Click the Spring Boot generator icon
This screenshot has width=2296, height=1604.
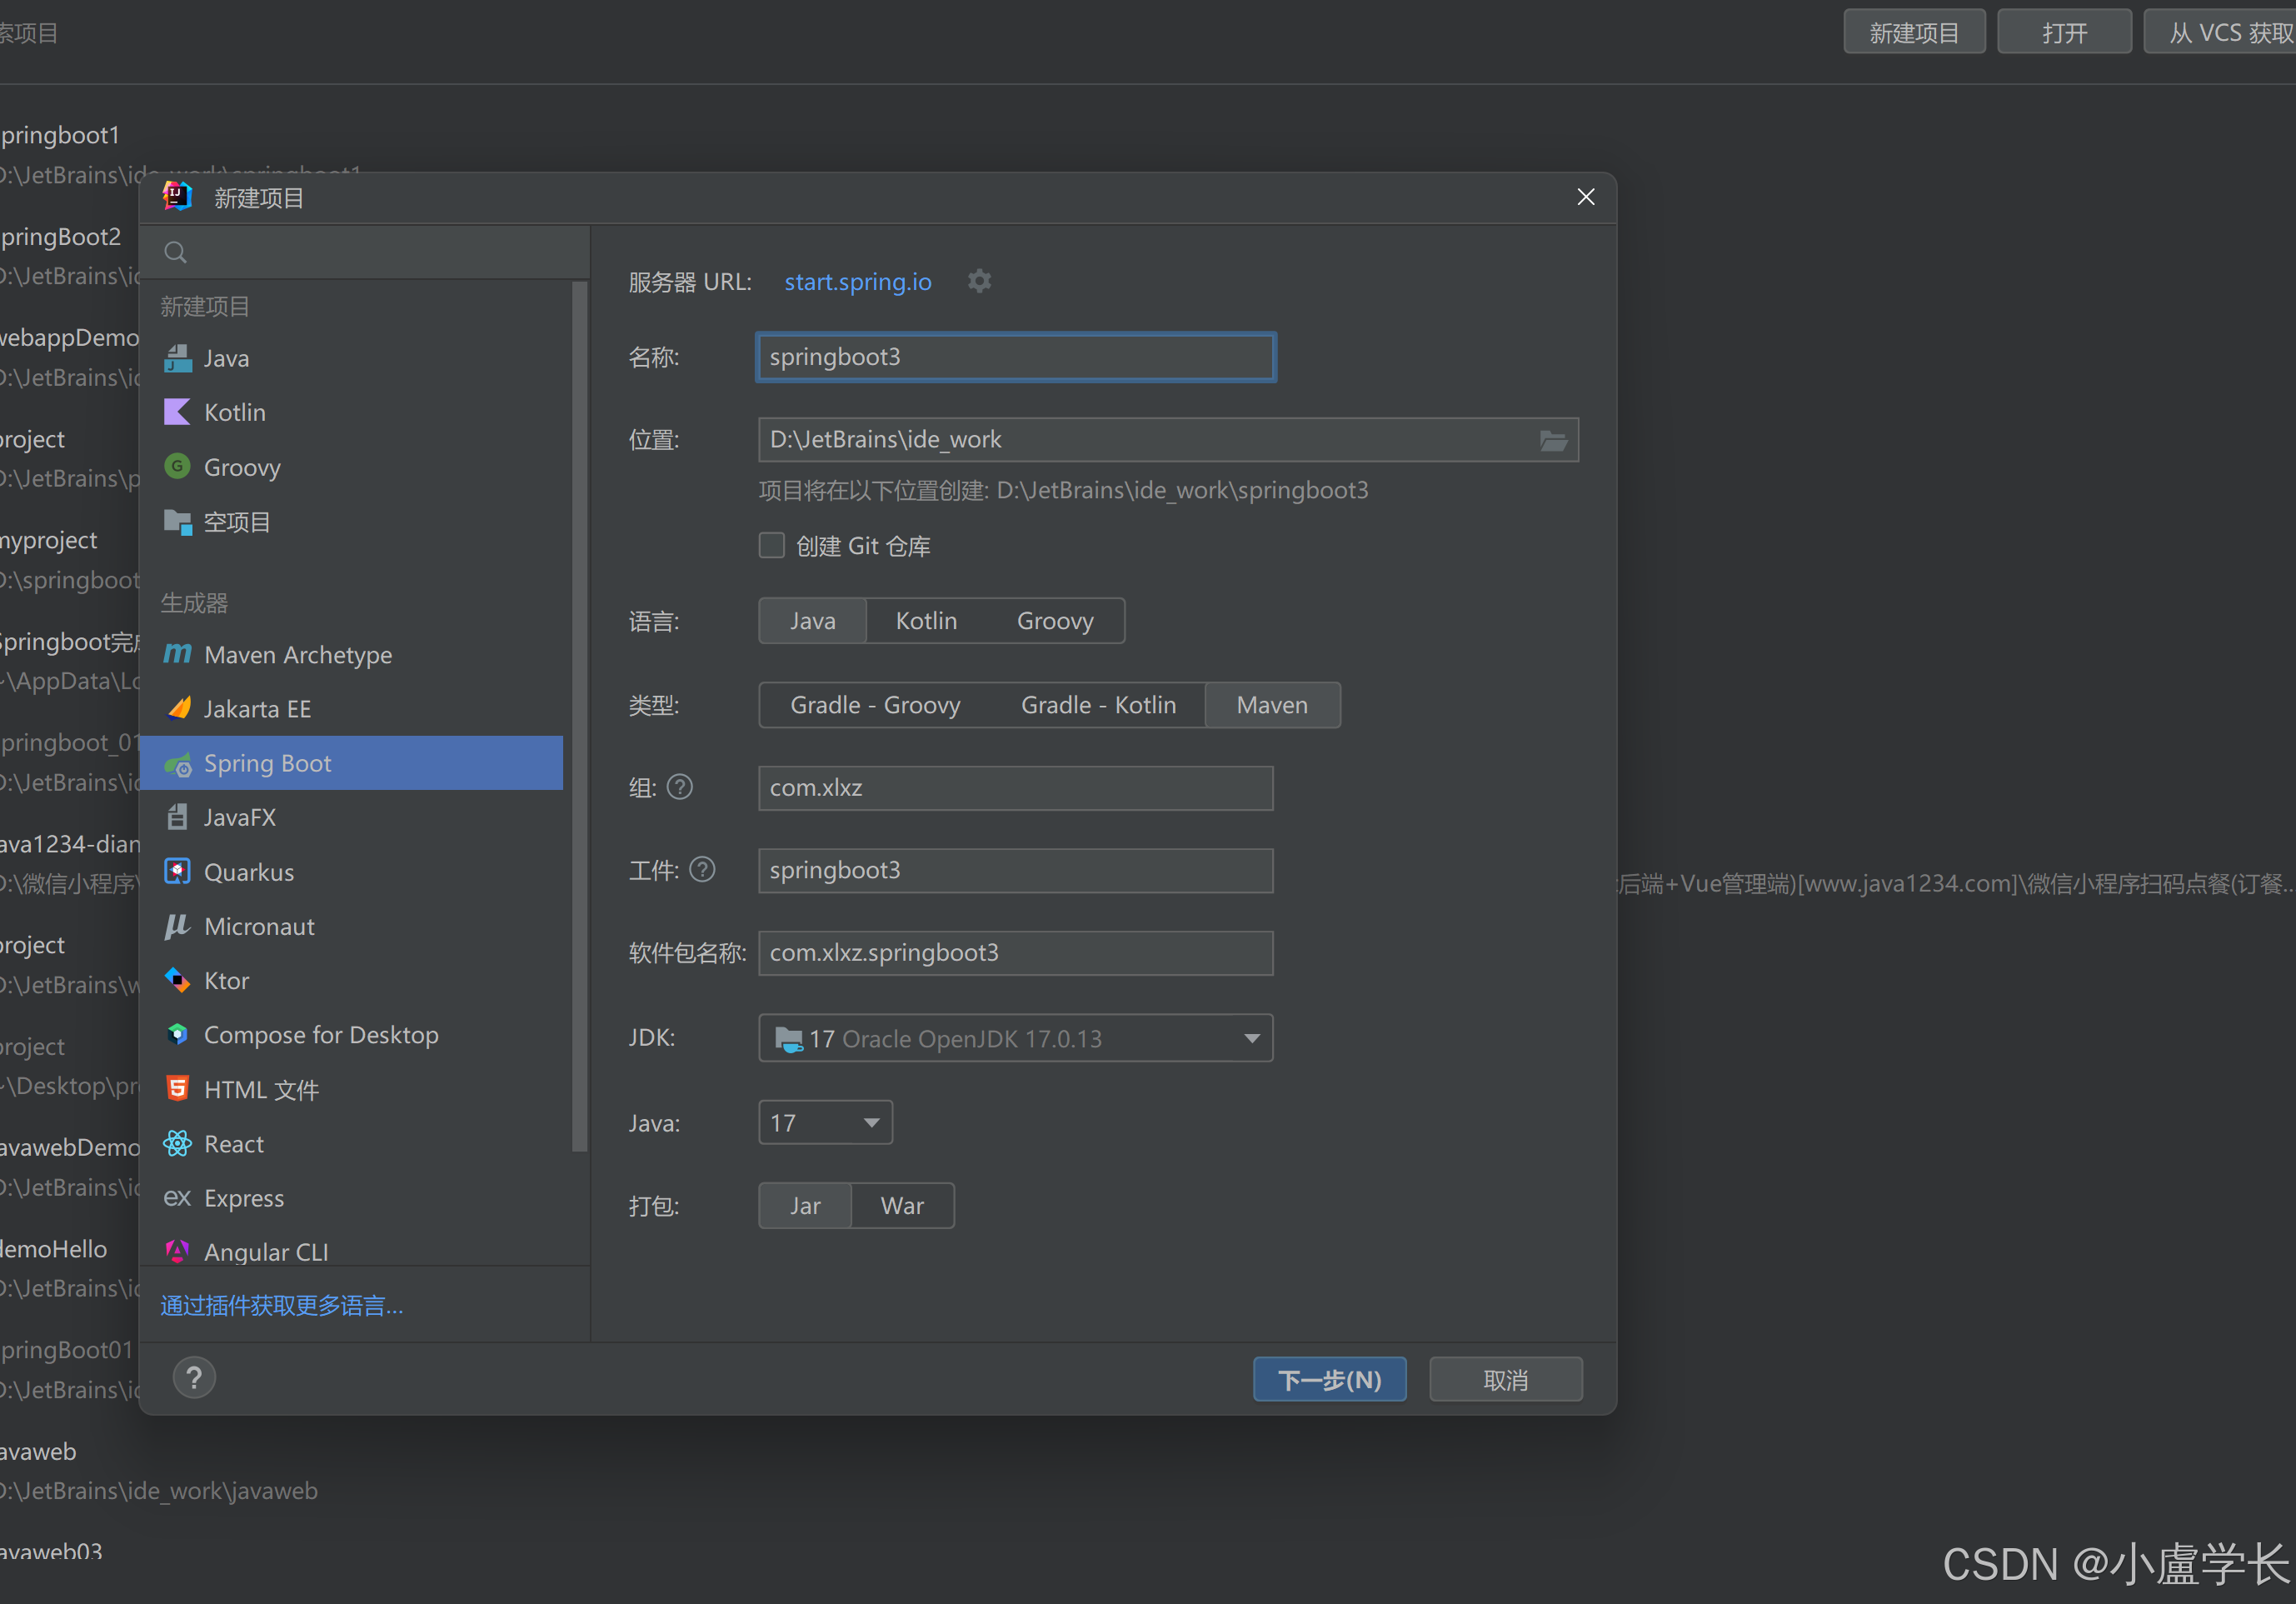tap(177, 764)
